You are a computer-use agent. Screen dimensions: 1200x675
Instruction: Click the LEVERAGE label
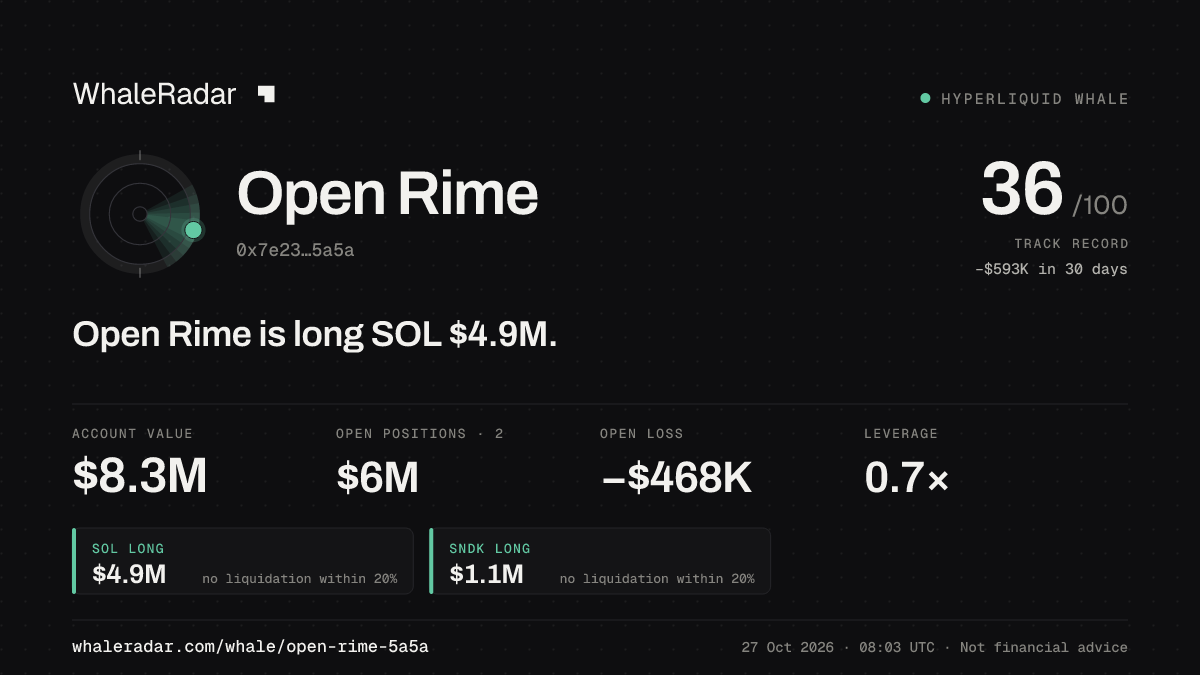point(901,434)
